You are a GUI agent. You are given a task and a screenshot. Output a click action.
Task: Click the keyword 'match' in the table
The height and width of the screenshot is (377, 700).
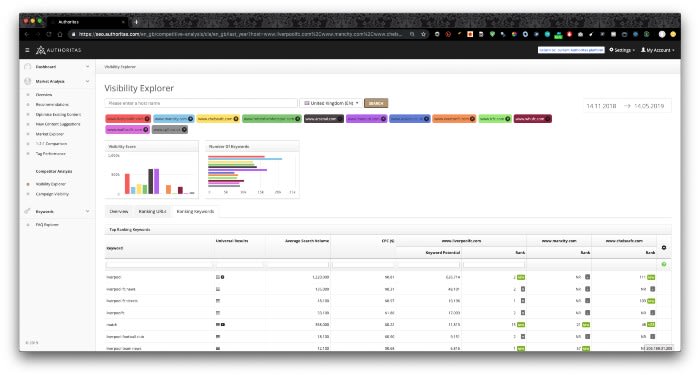[112, 325]
